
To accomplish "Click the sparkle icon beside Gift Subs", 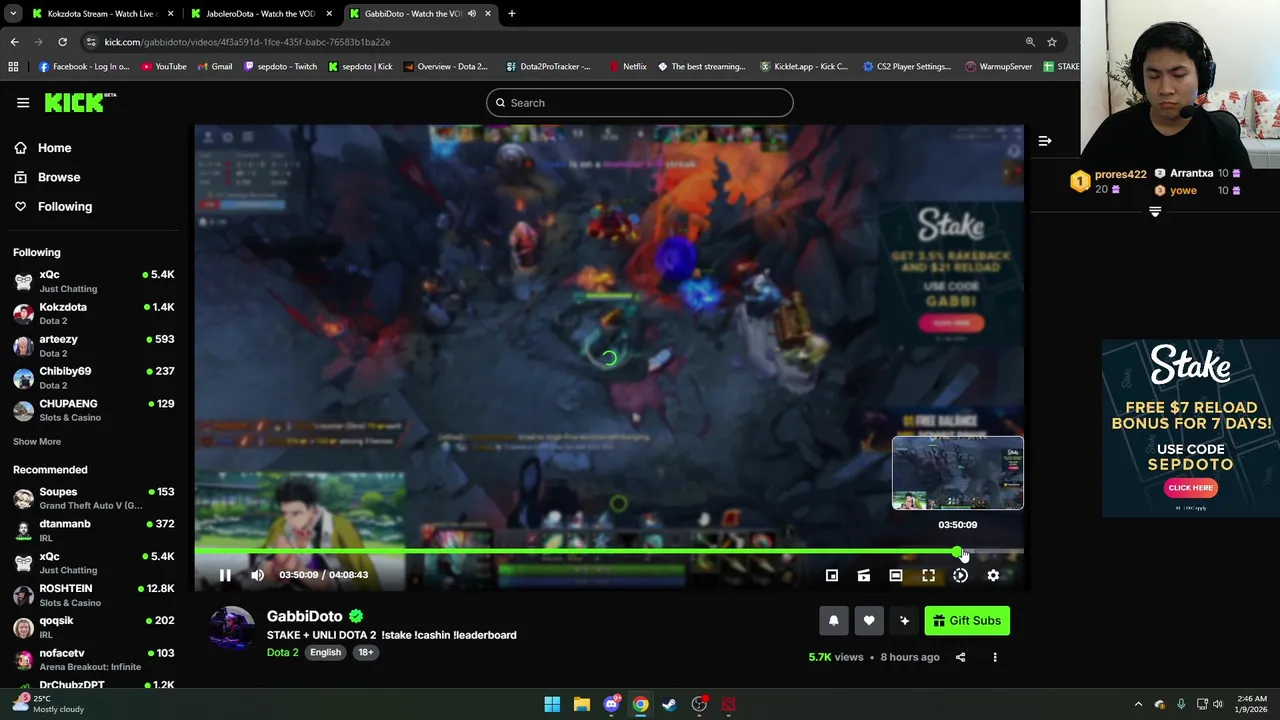I will click(x=904, y=621).
